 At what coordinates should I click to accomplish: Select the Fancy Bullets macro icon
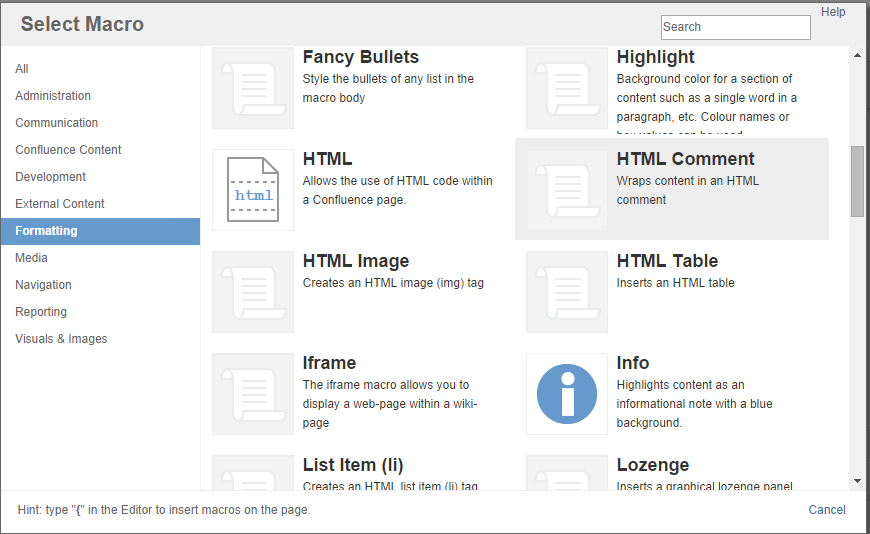coord(253,88)
